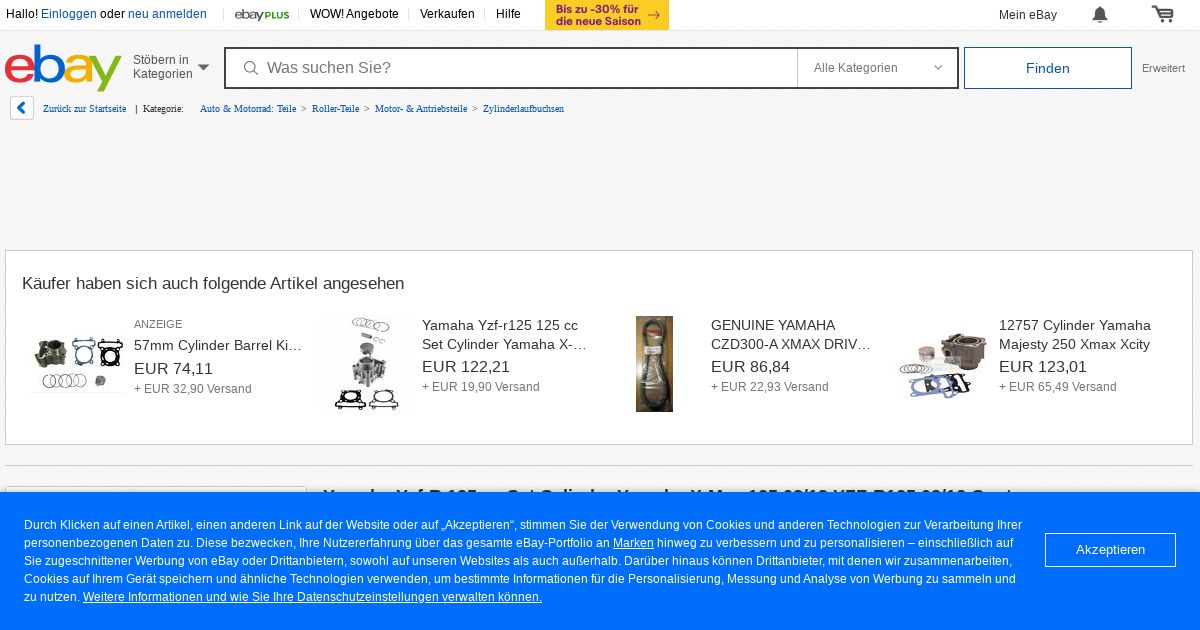1200x630 pixels.
Task: Open GENUINE YAMAHA CZD300-A XMAX title
Action: tap(791, 335)
